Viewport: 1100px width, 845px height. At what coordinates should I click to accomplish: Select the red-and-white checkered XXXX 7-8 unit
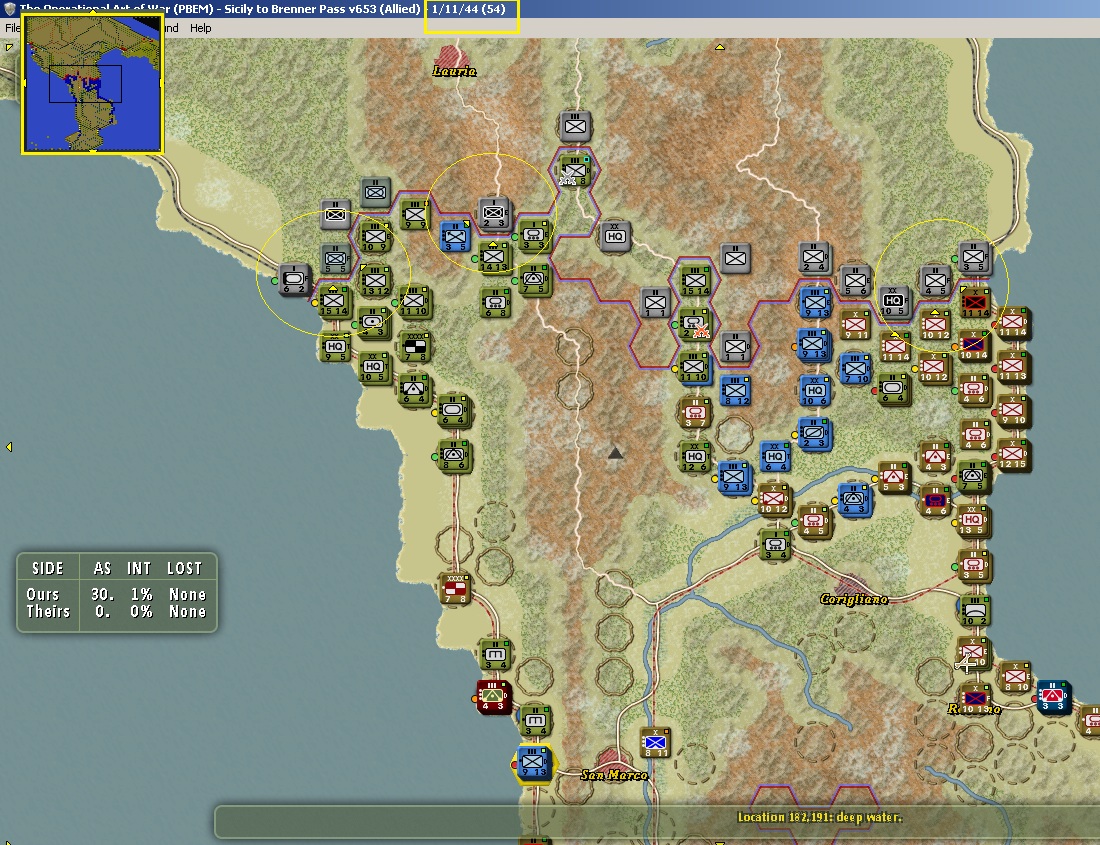[x=455, y=589]
